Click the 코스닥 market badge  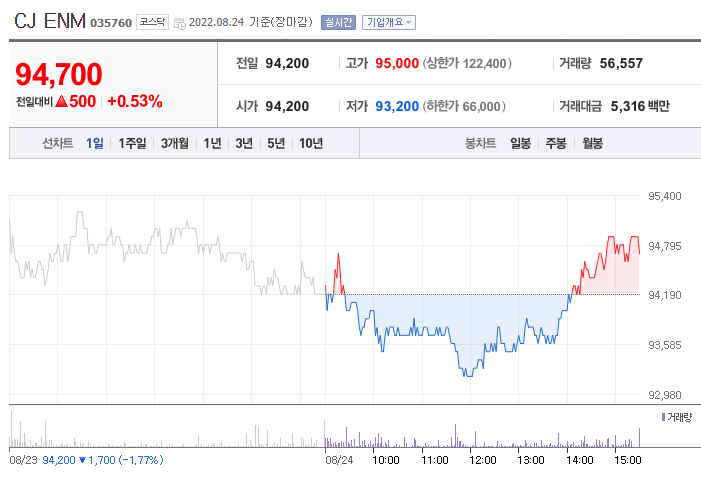[x=152, y=22]
